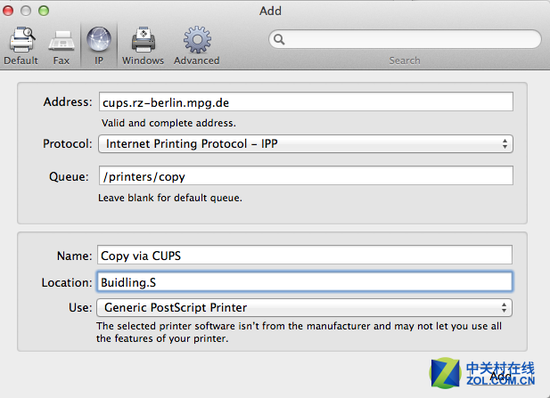Open the Default printer browser
The height and width of the screenshot is (398, 550).
21,46
